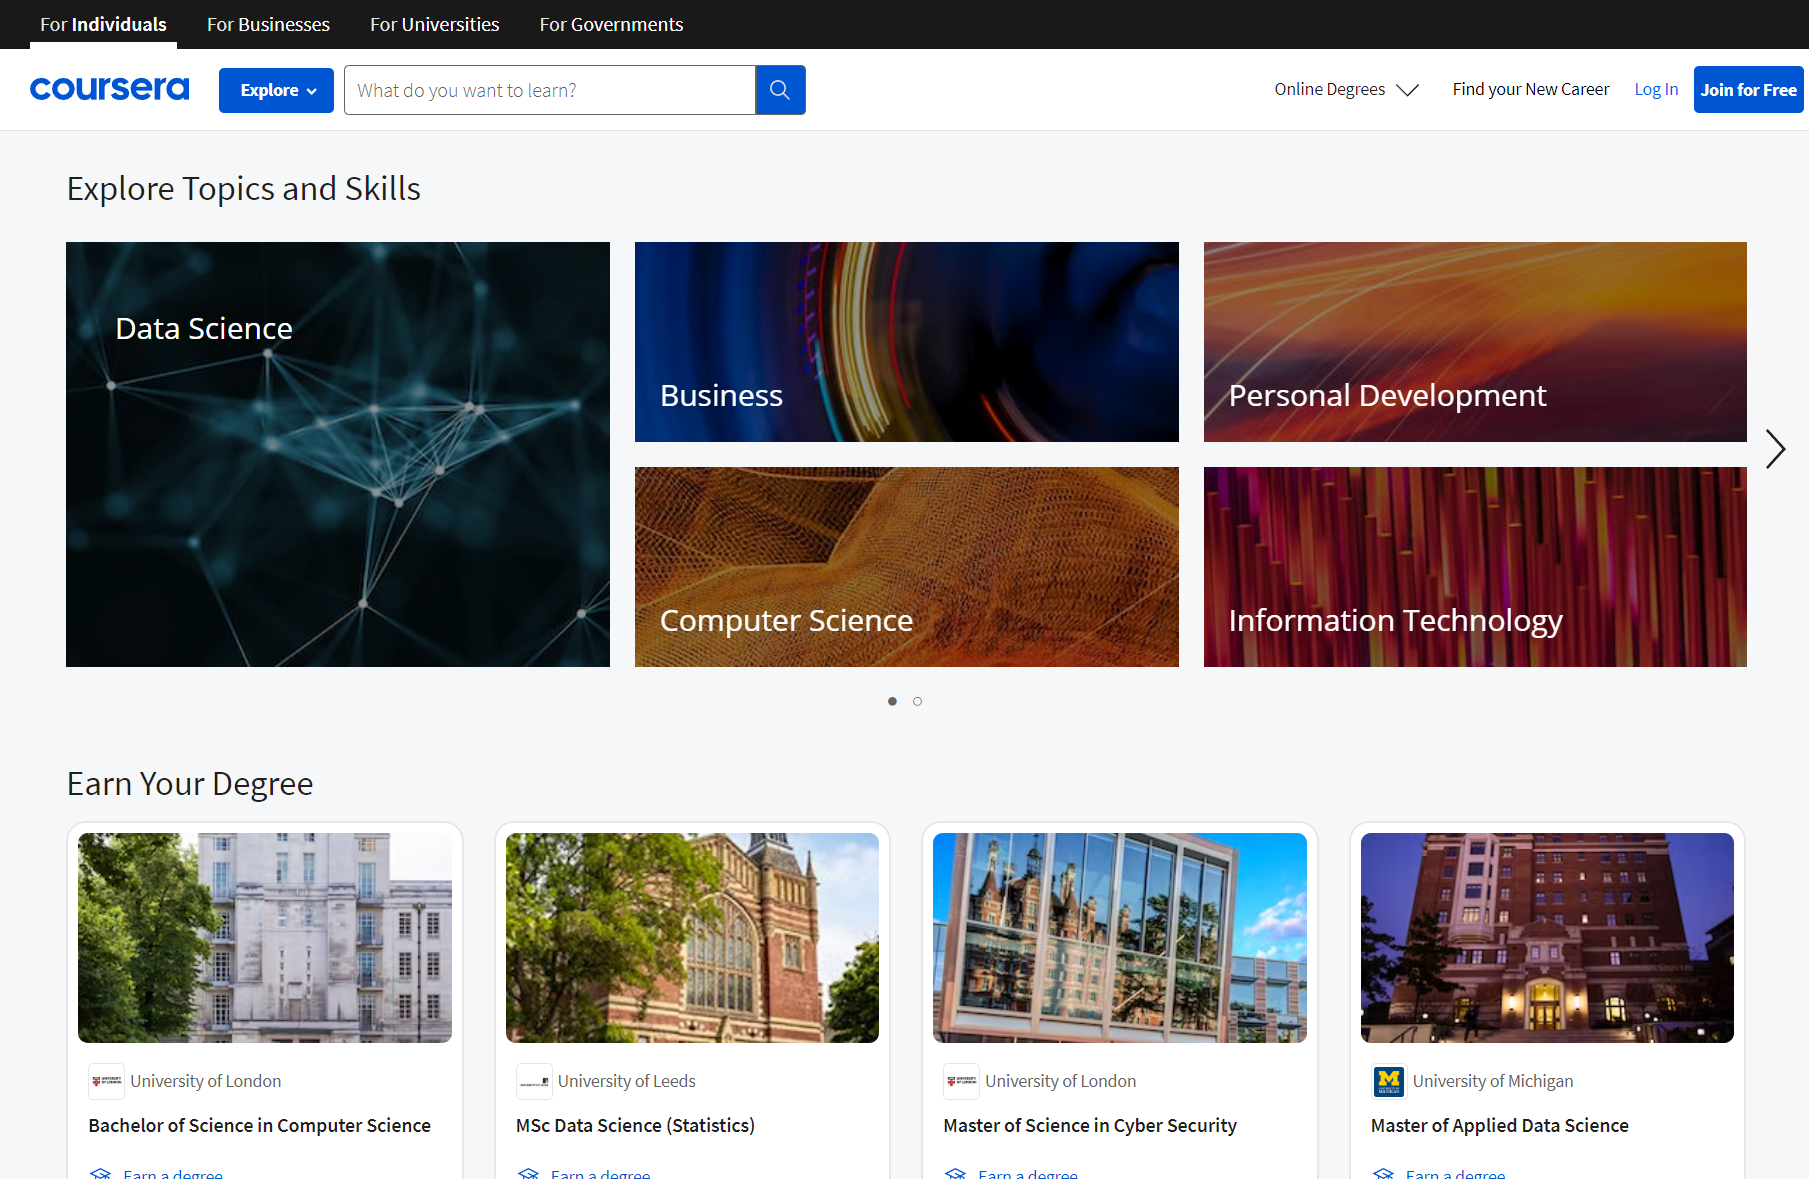Open the Information Technology topic tile
Image resolution: width=1809 pixels, height=1179 pixels.
pos(1475,567)
